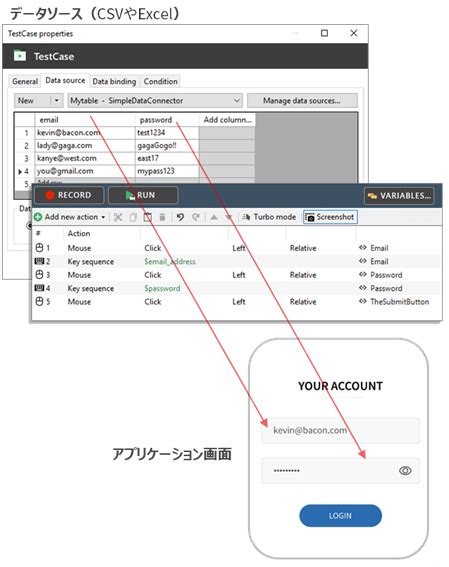Click the $password variable value
This screenshot has width=449, height=567.
pos(162,288)
